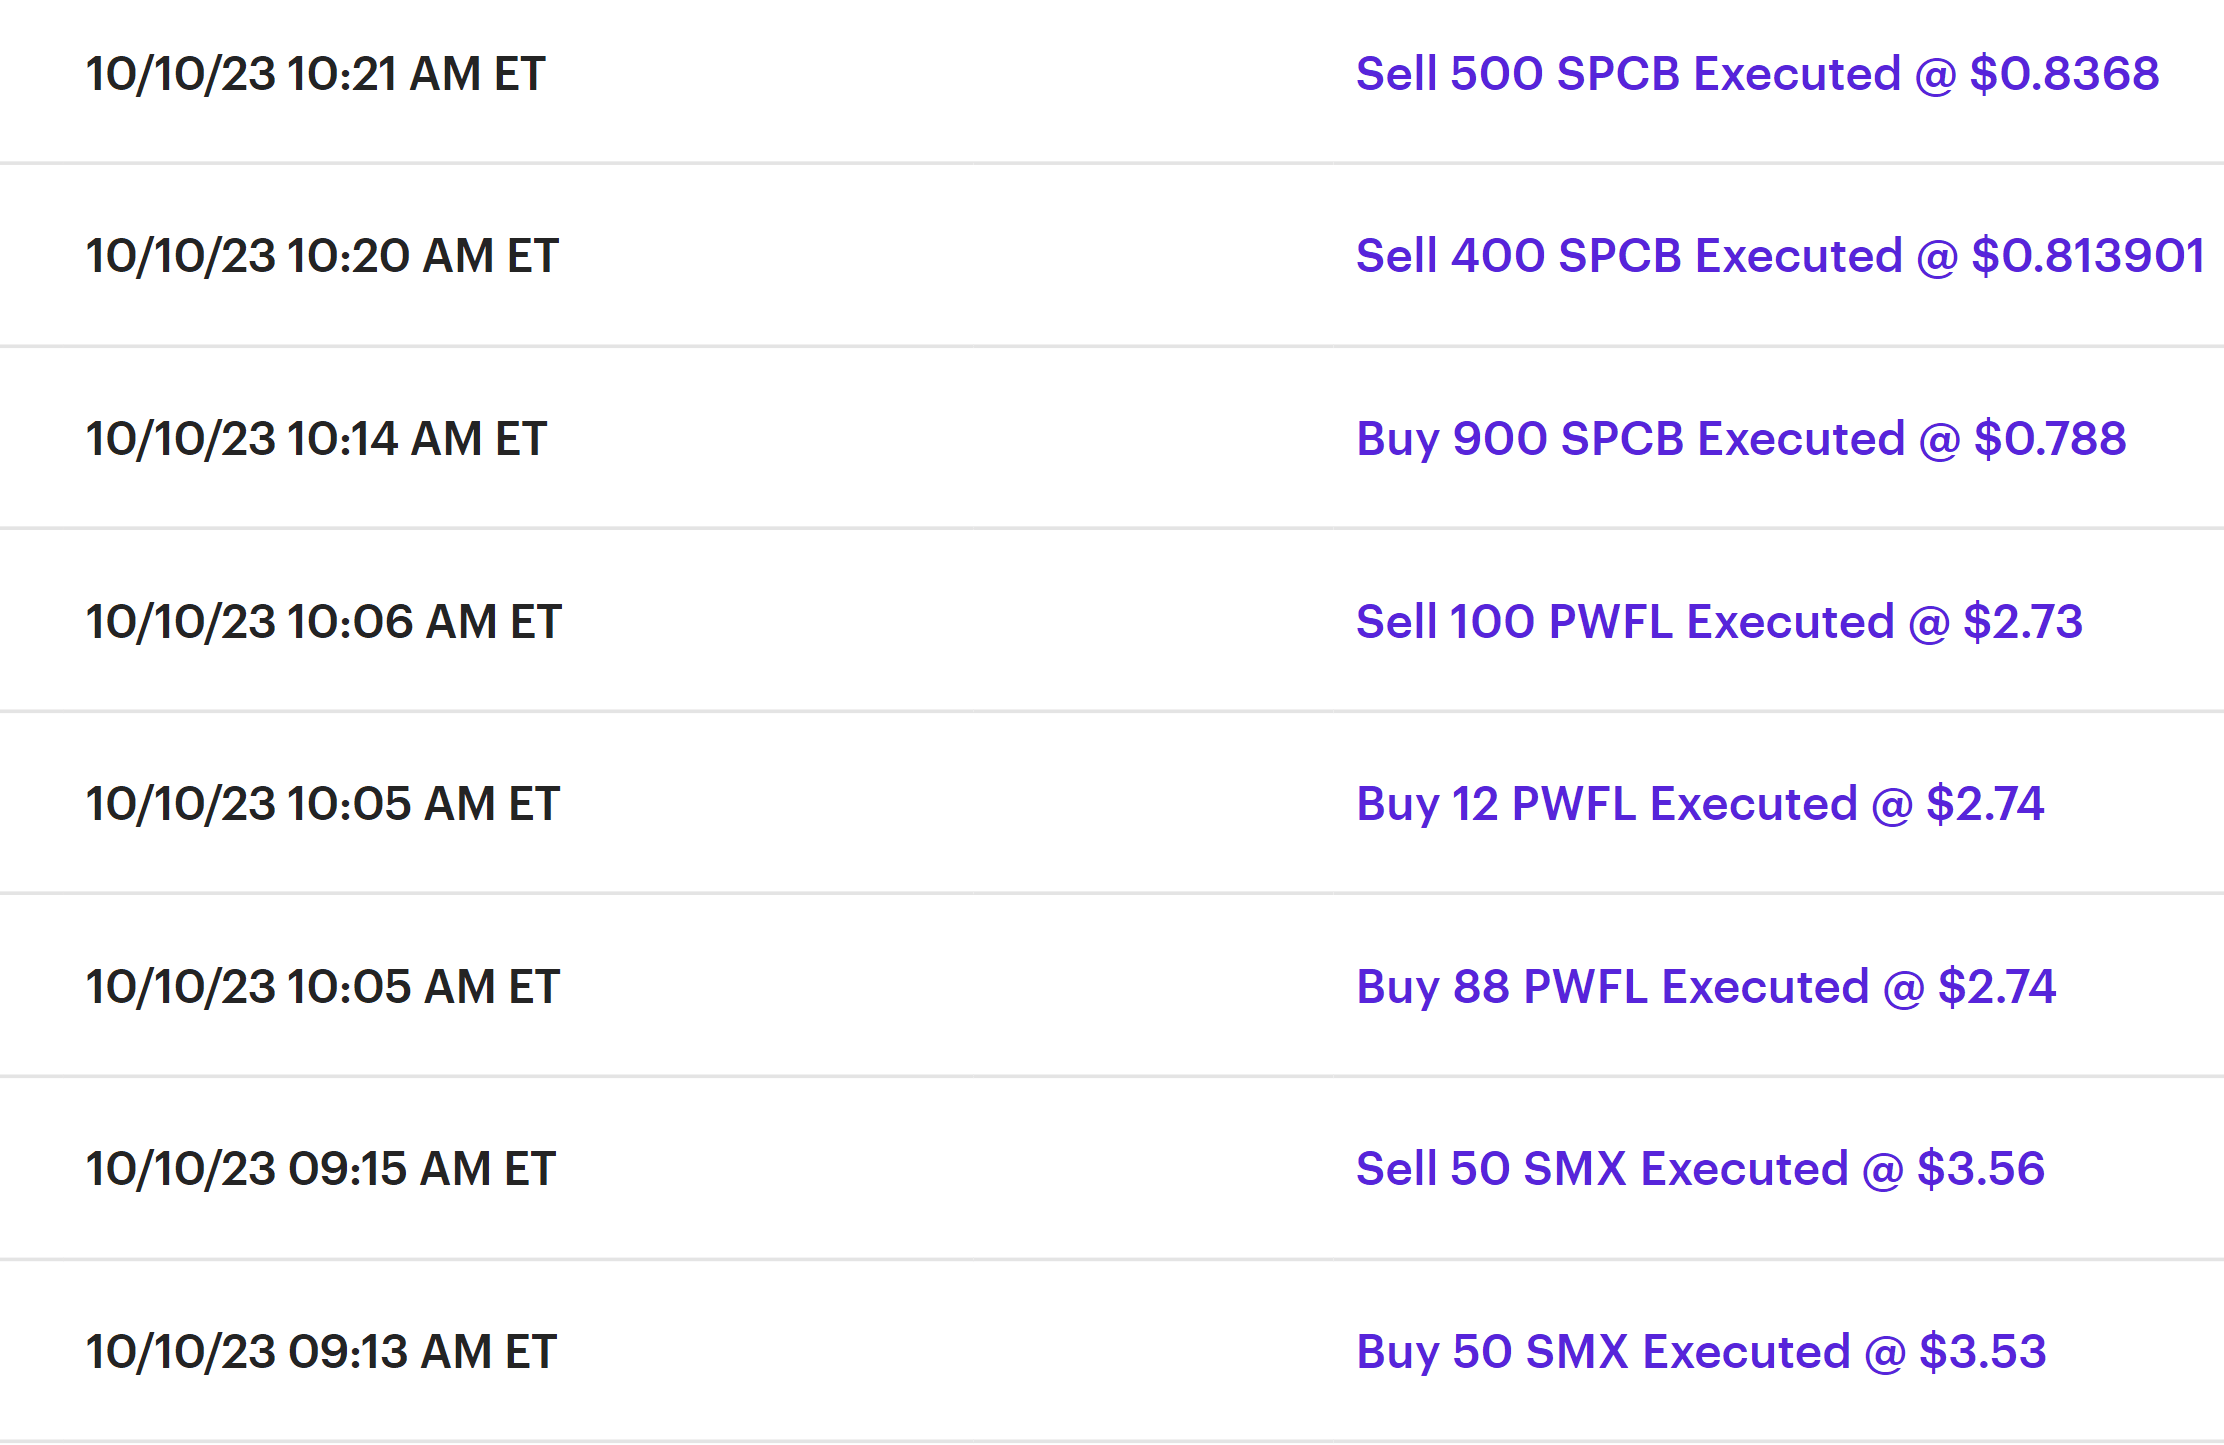Click the $0.813901 execution price

coord(2087,256)
